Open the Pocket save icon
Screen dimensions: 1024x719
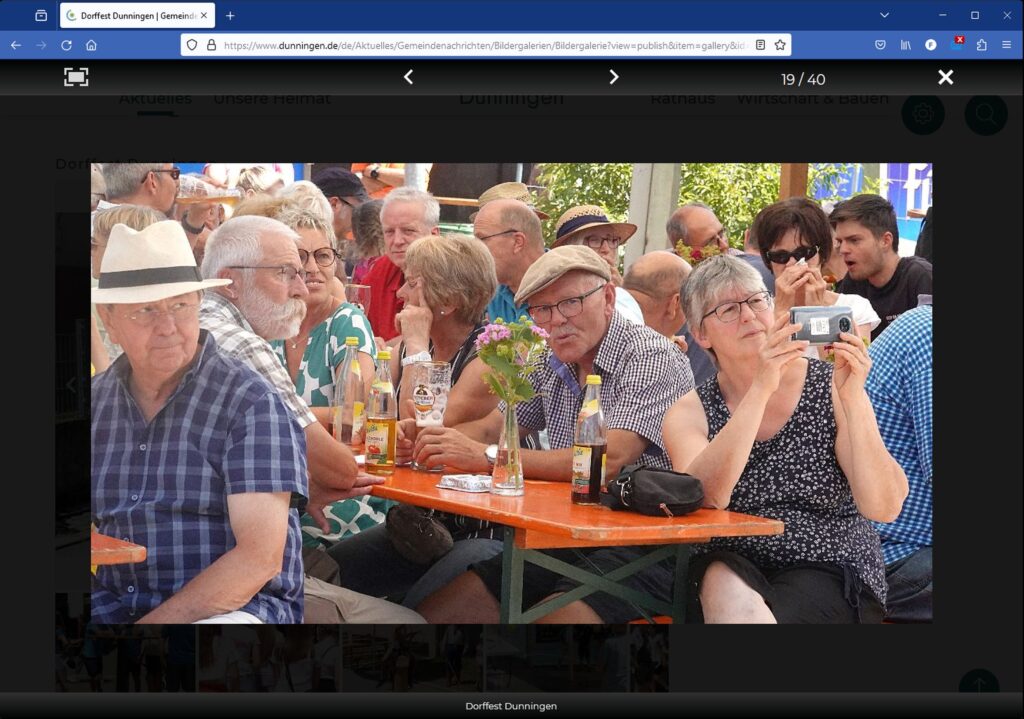coord(880,45)
